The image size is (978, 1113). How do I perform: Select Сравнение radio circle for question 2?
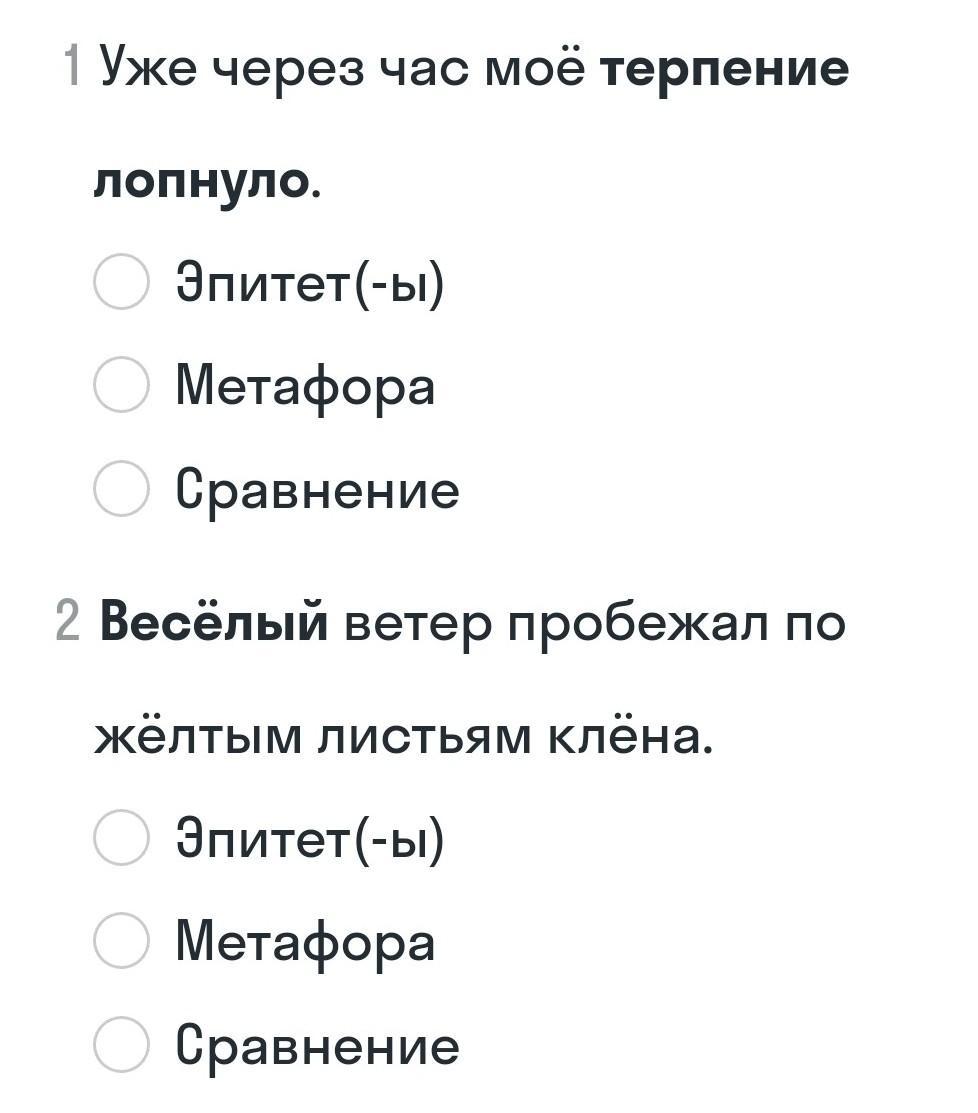click(x=121, y=1044)
